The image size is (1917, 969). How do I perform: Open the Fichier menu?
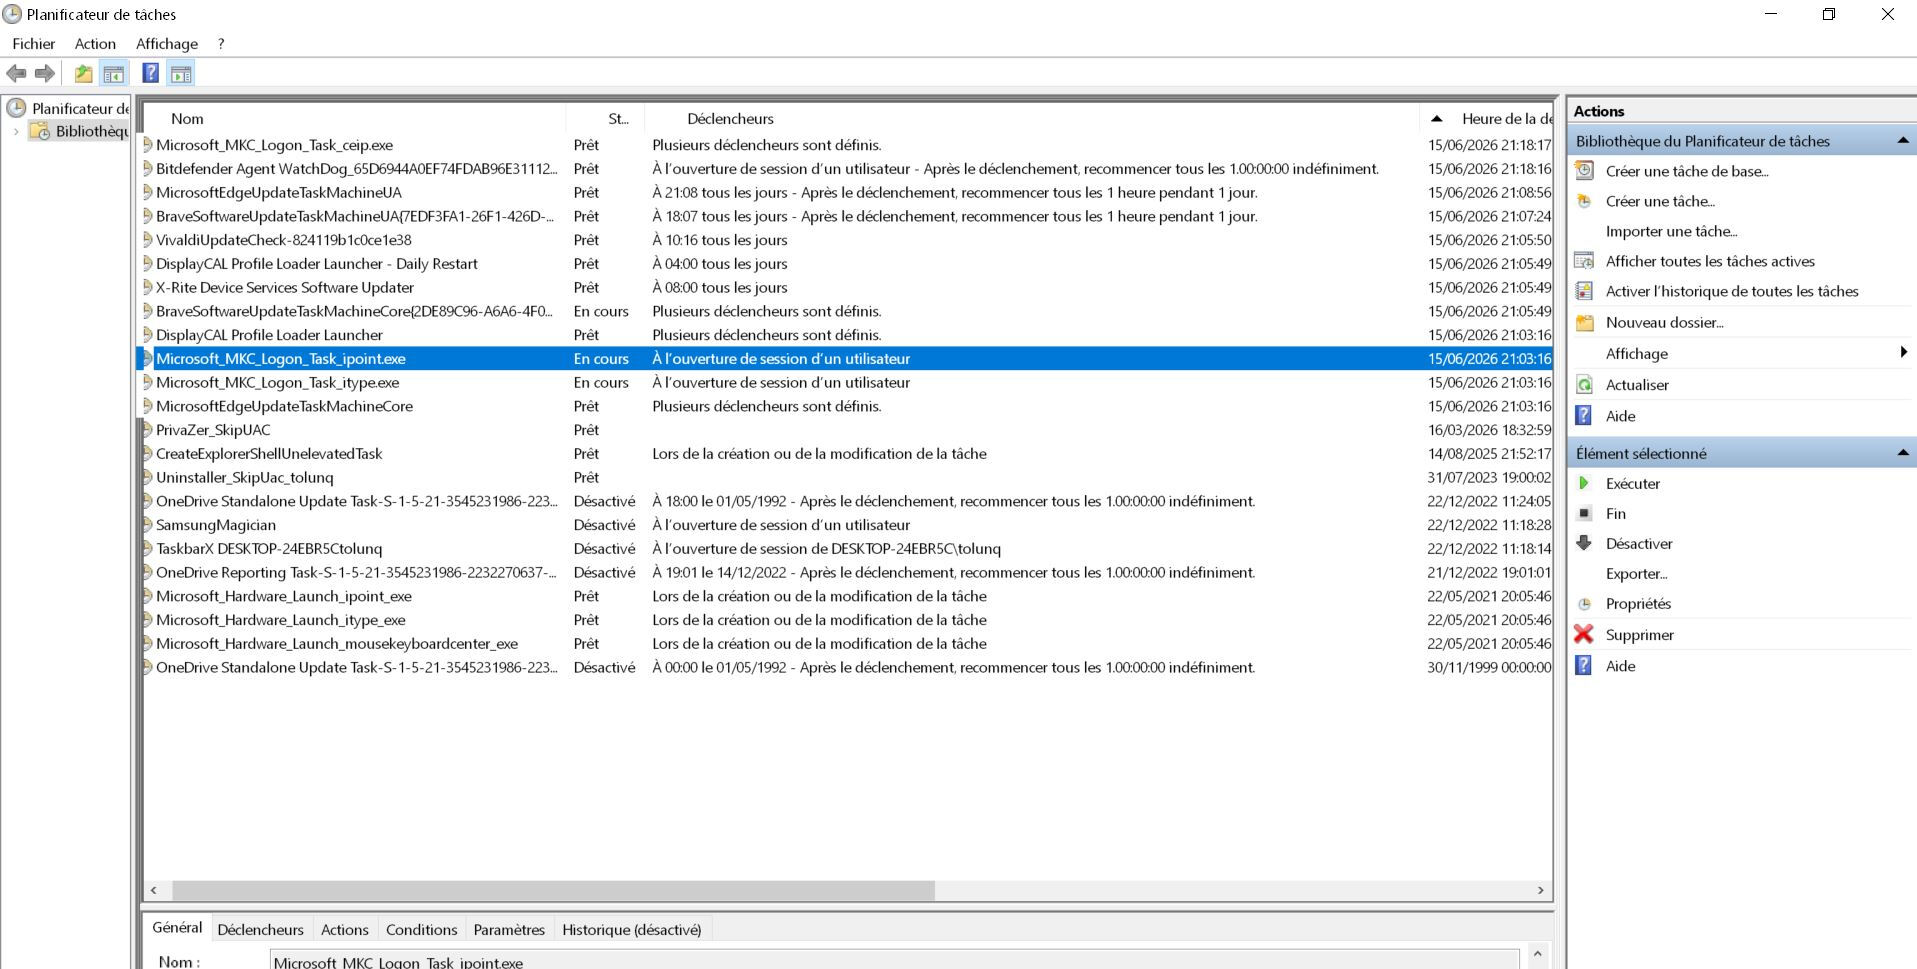[x=34, y=44]
